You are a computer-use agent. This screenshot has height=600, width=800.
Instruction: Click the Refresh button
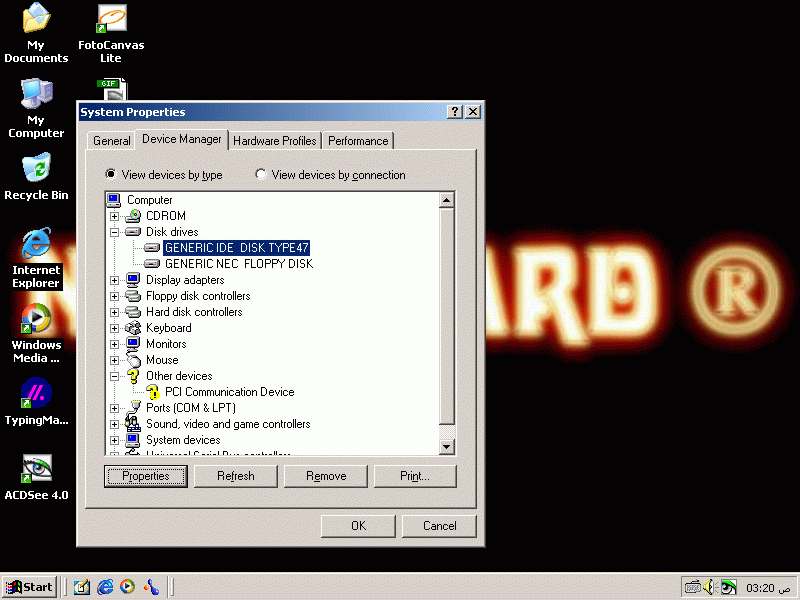point(236,476)
